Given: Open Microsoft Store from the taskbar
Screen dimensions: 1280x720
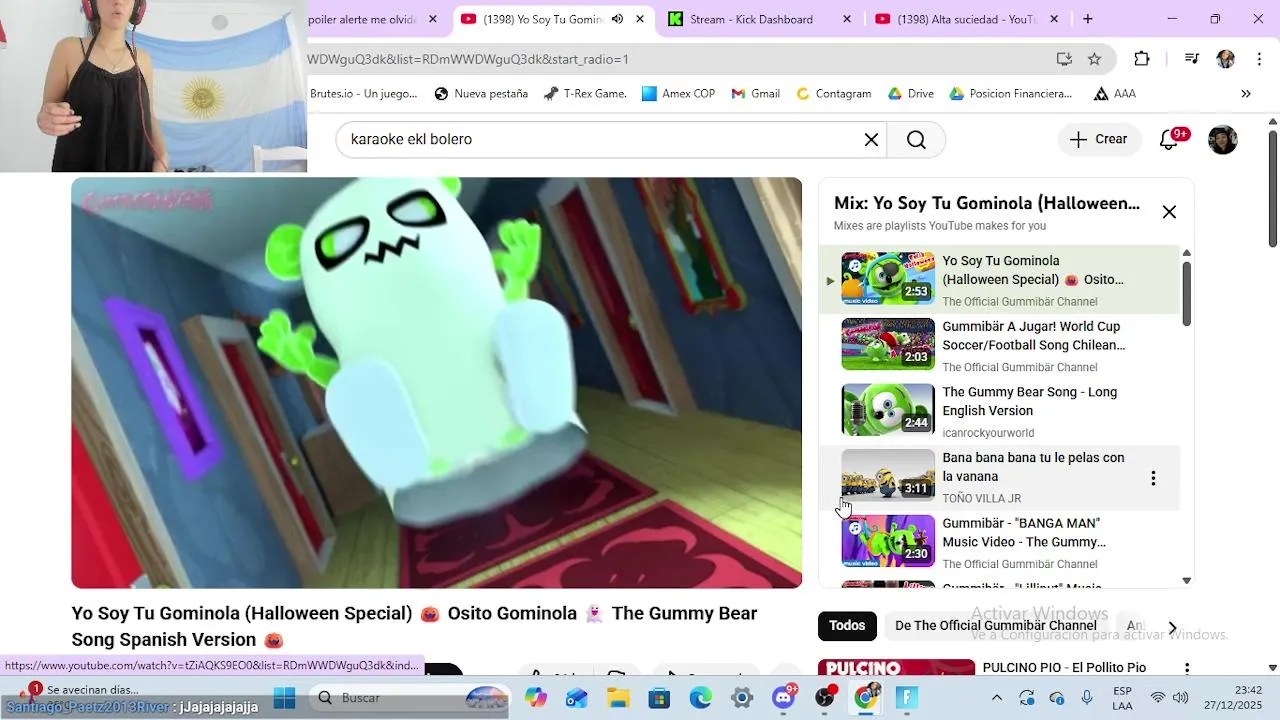Looking at the screenshot, I should pos(659,697).
